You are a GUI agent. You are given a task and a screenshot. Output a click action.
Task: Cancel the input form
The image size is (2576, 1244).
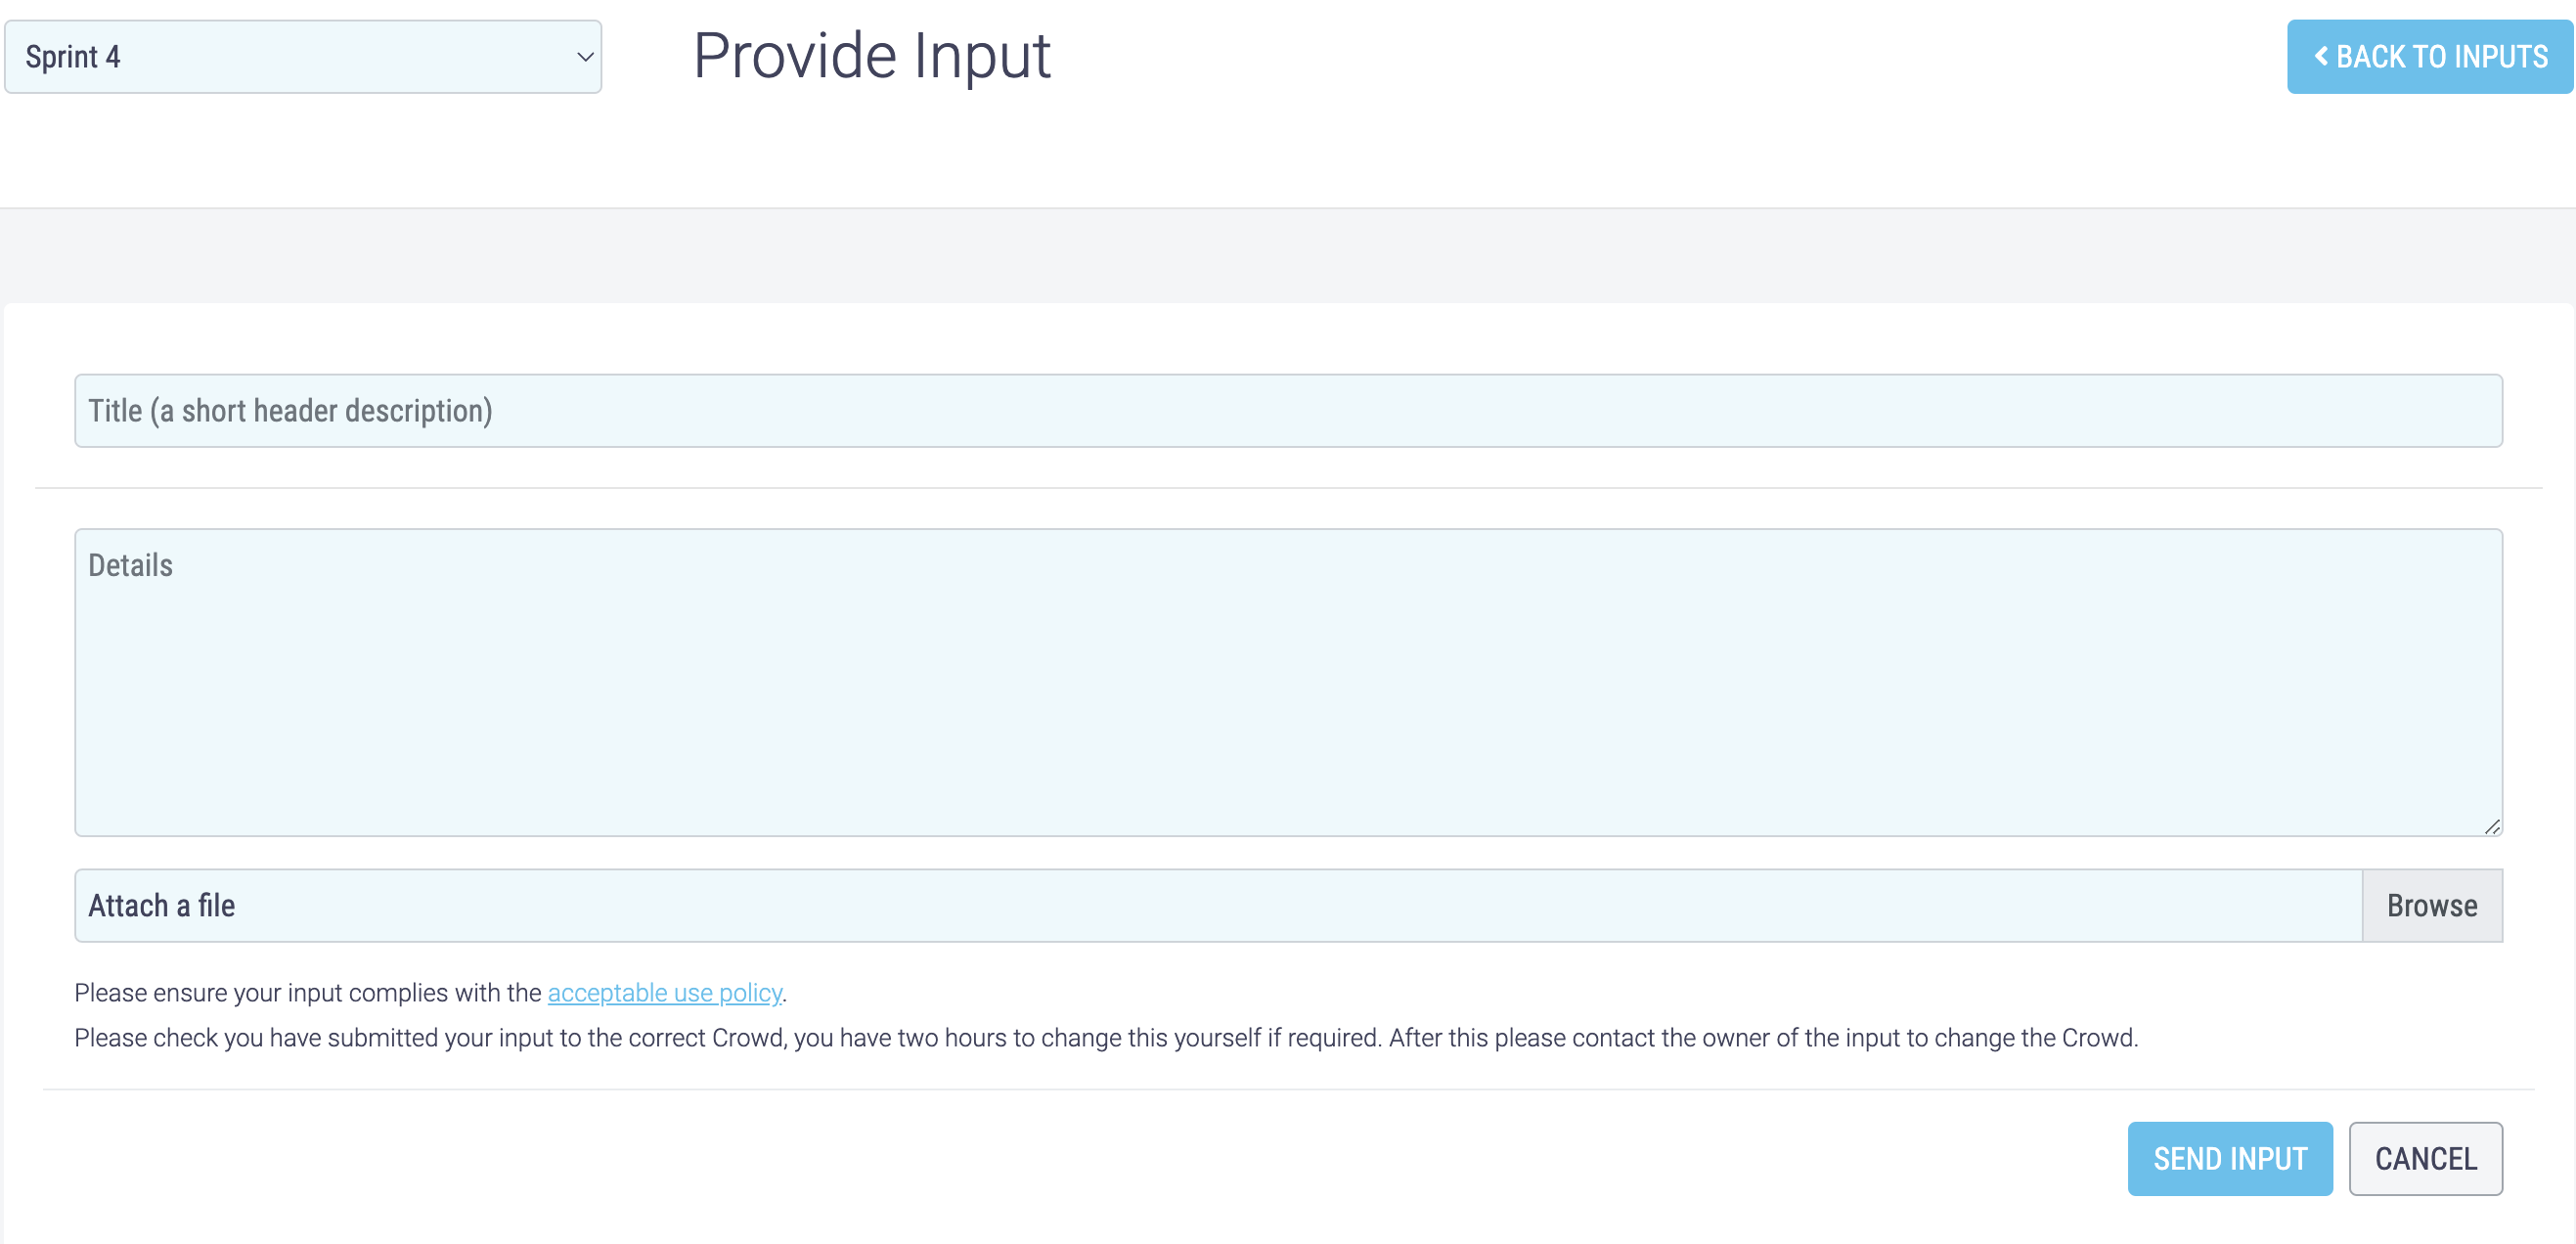pos(2425,1158)
